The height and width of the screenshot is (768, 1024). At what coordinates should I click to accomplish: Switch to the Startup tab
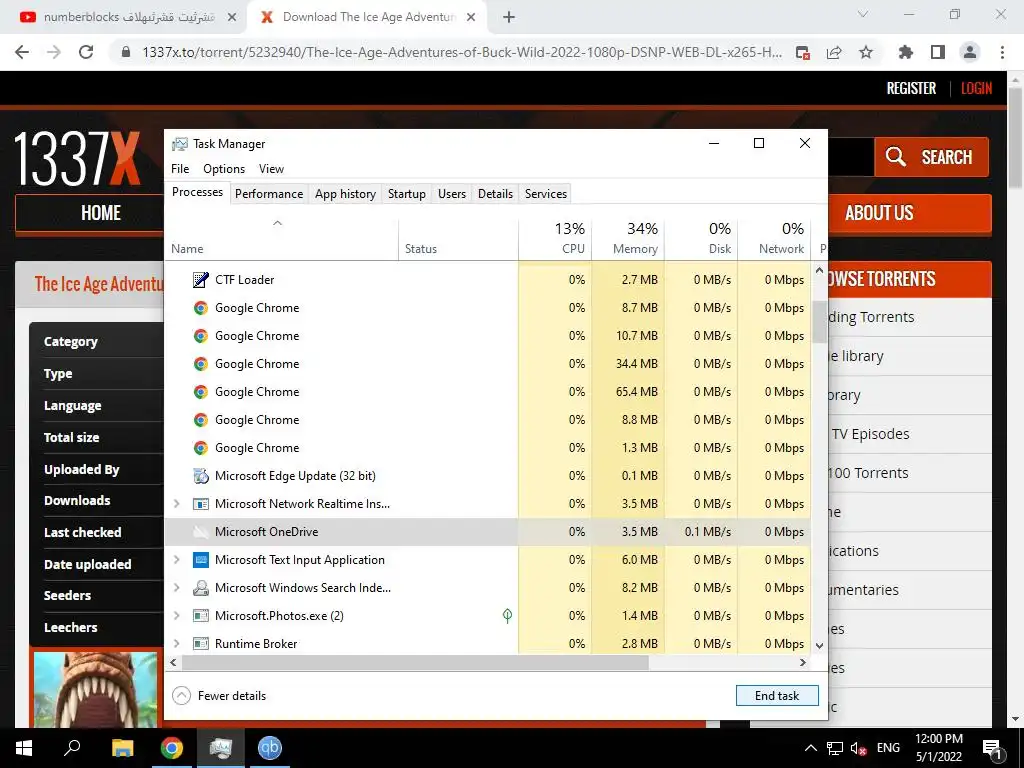(406, 193)
